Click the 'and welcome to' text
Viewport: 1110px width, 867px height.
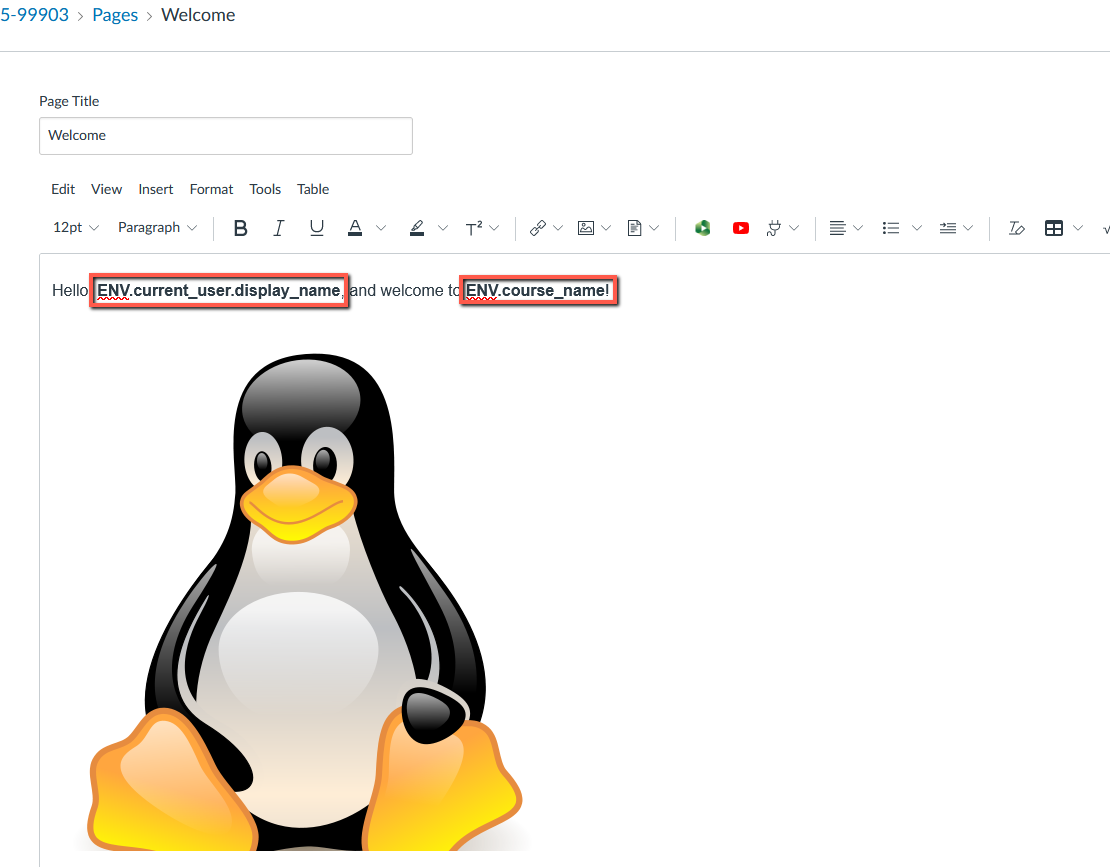coord(406,291)
